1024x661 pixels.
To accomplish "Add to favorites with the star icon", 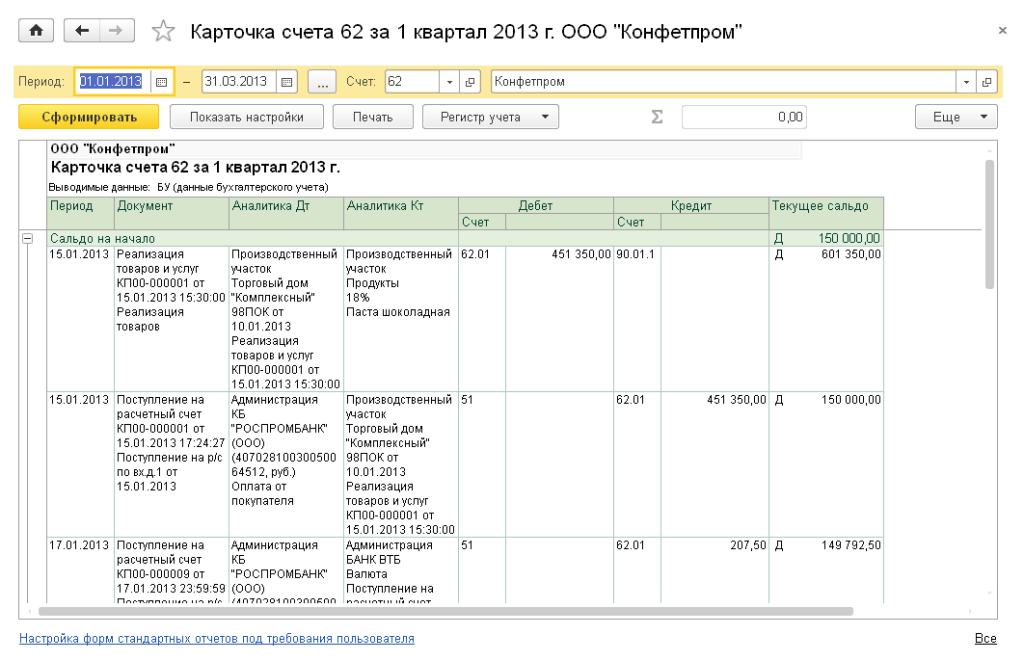I will (163, 33).
